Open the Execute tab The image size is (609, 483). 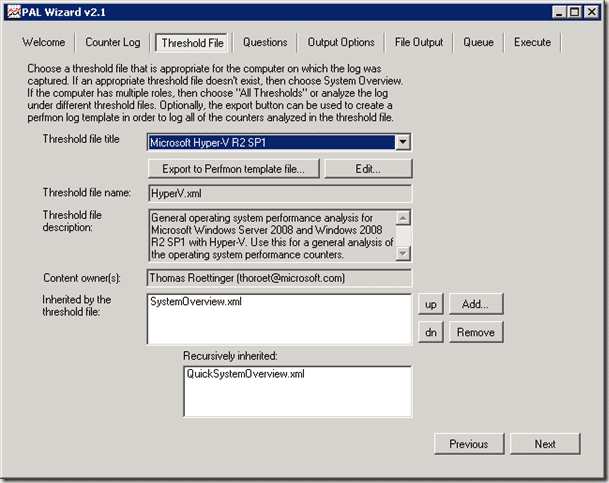532,43
